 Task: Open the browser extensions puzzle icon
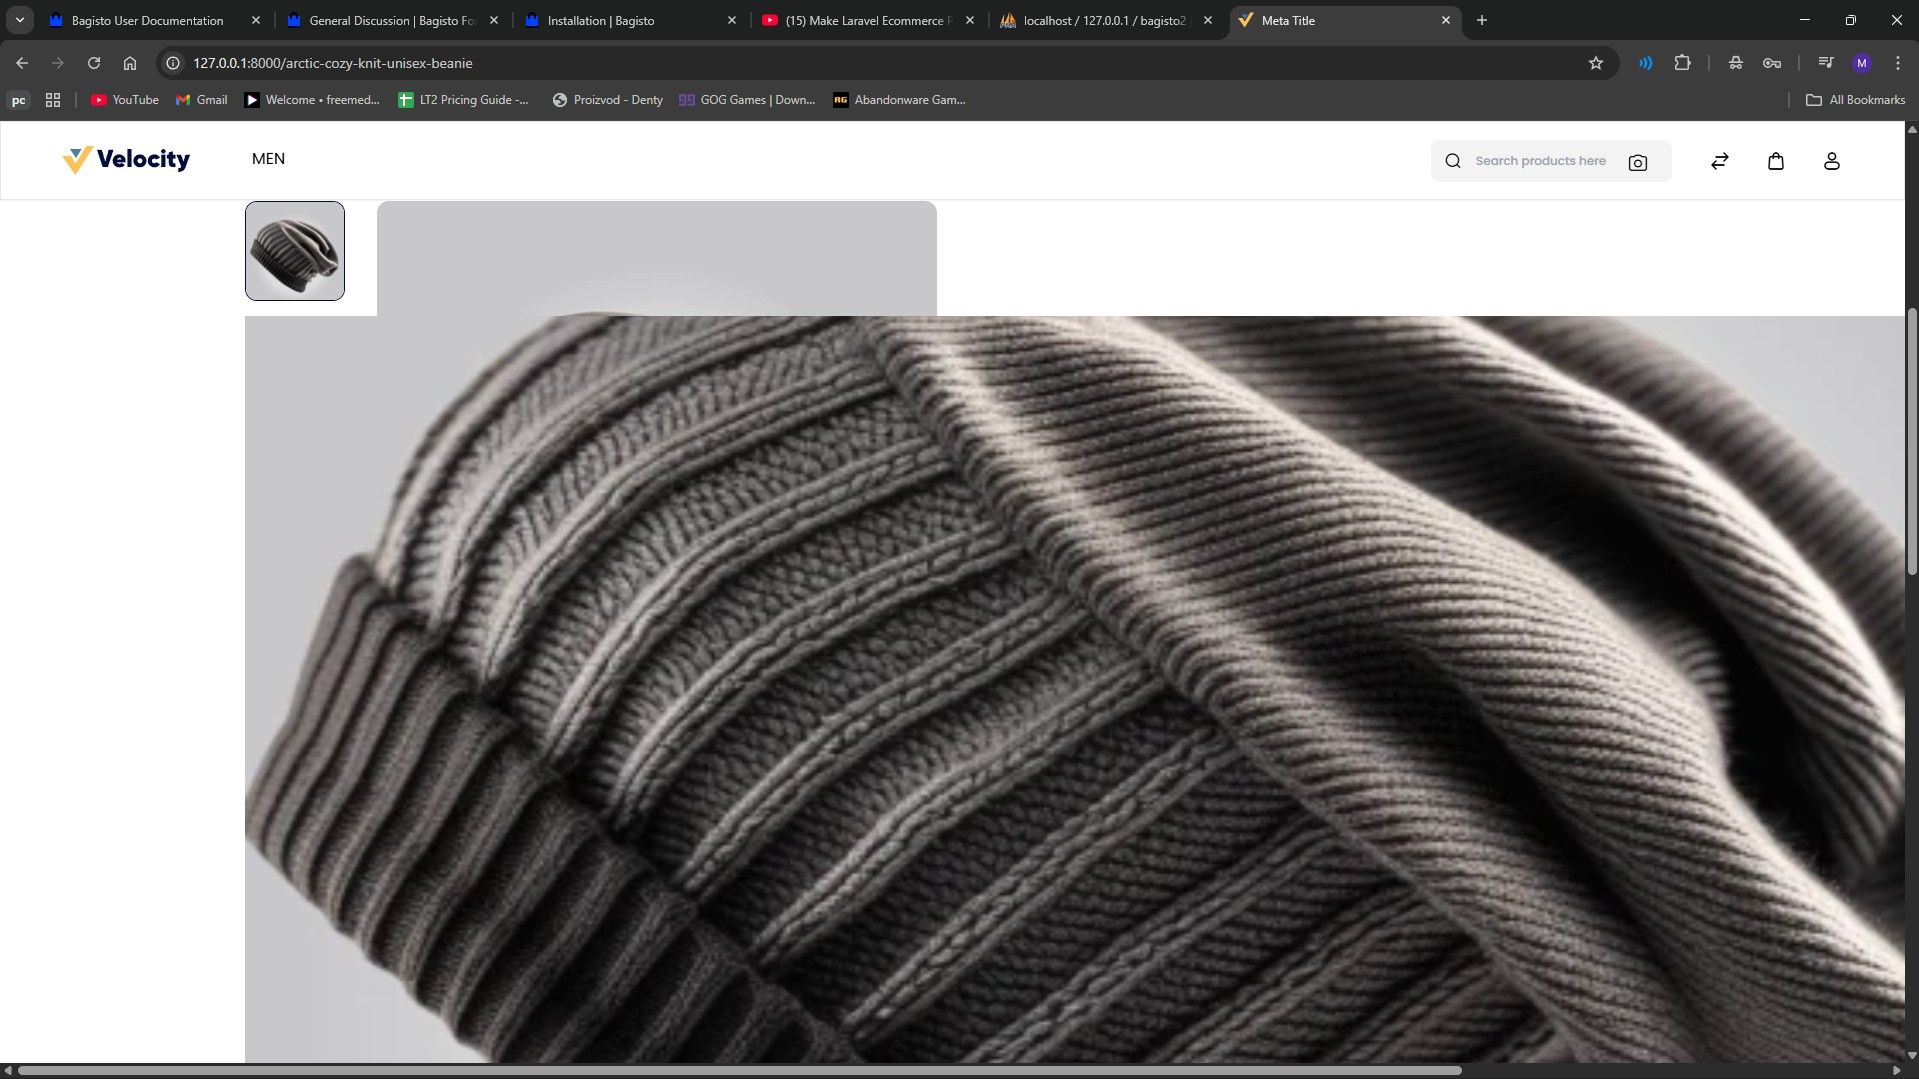[1683, 62]
